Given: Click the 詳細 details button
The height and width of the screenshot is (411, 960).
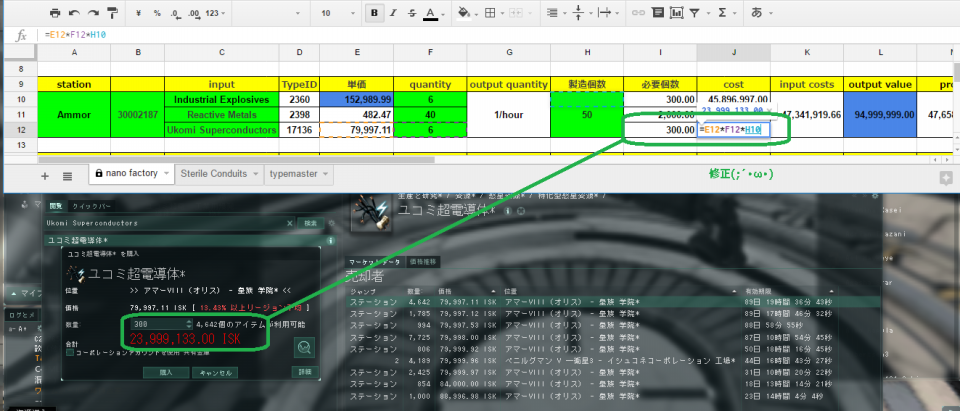Looking at the screenshot, I should tap(306, 372).
